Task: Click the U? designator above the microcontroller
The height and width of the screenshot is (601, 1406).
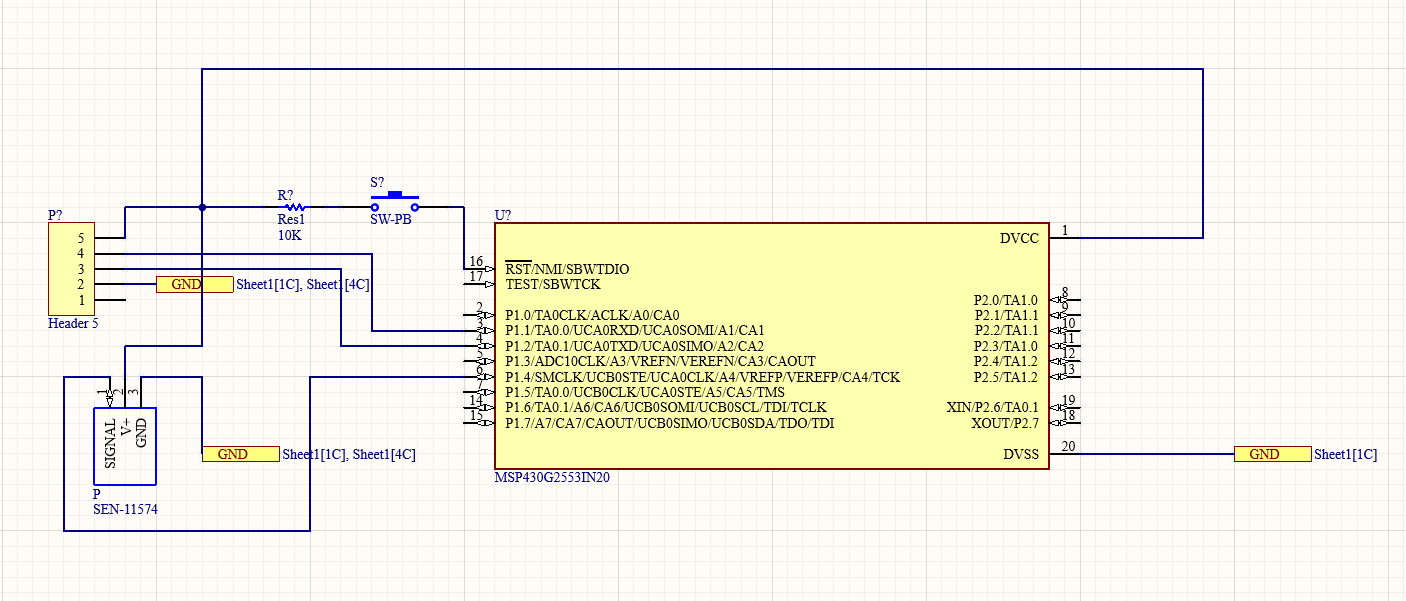Action: tap(503, 215)
